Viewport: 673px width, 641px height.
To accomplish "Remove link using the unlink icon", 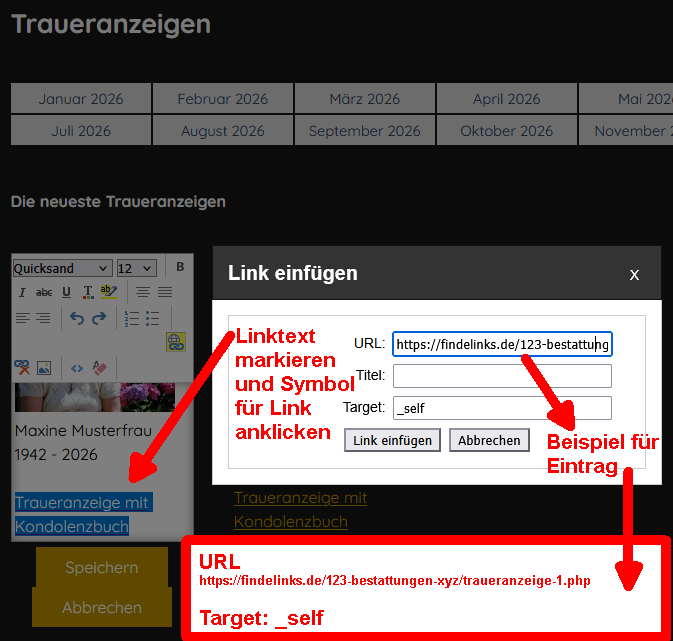I will [22, 368].
